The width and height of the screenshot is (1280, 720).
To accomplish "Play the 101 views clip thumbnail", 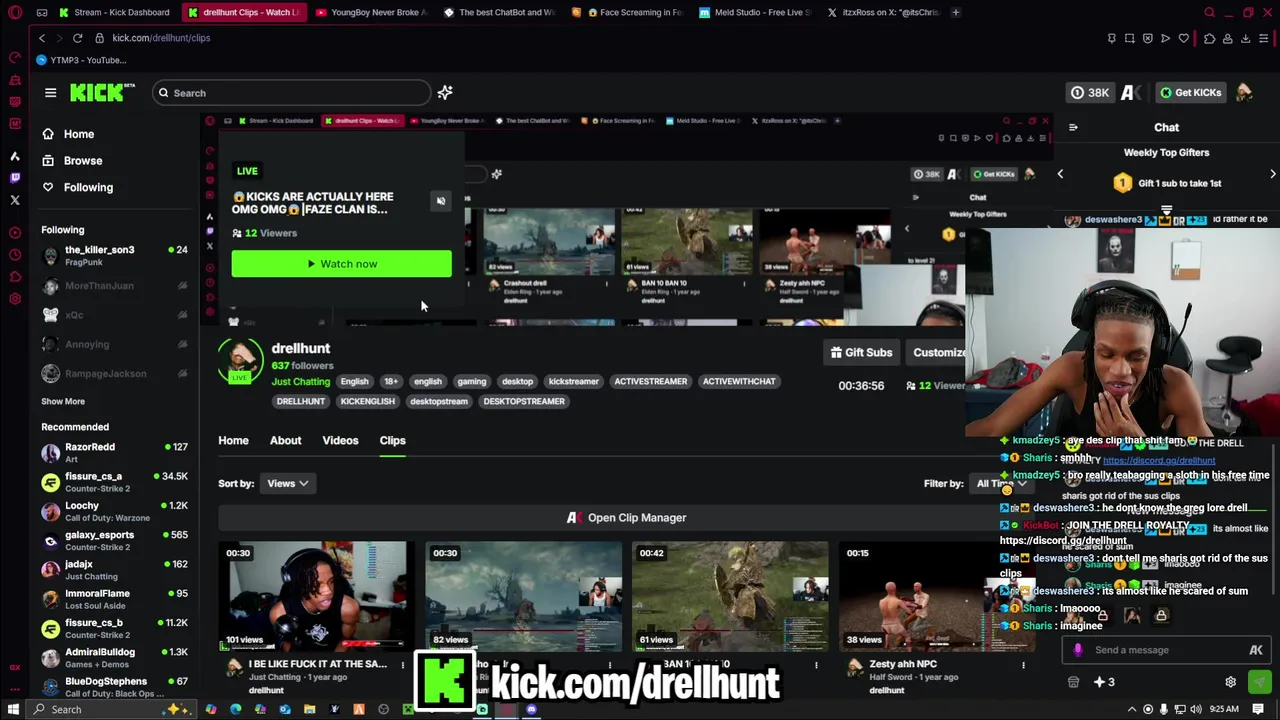I will tap(316, 597).
